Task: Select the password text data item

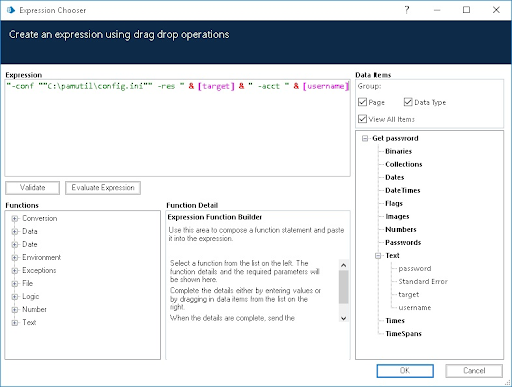Action: coord(415,269)
